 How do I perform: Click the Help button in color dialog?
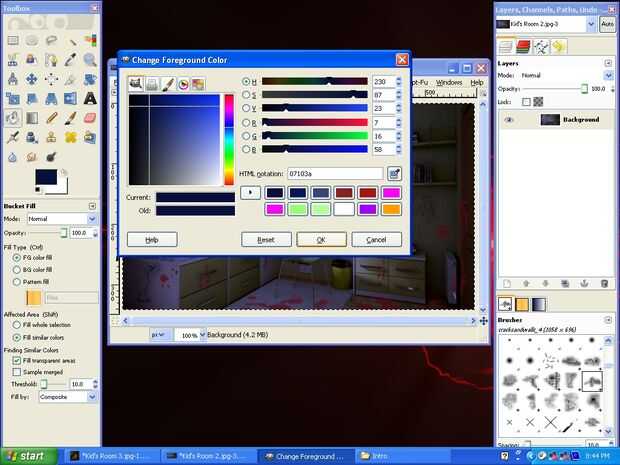tap(152, 240)
